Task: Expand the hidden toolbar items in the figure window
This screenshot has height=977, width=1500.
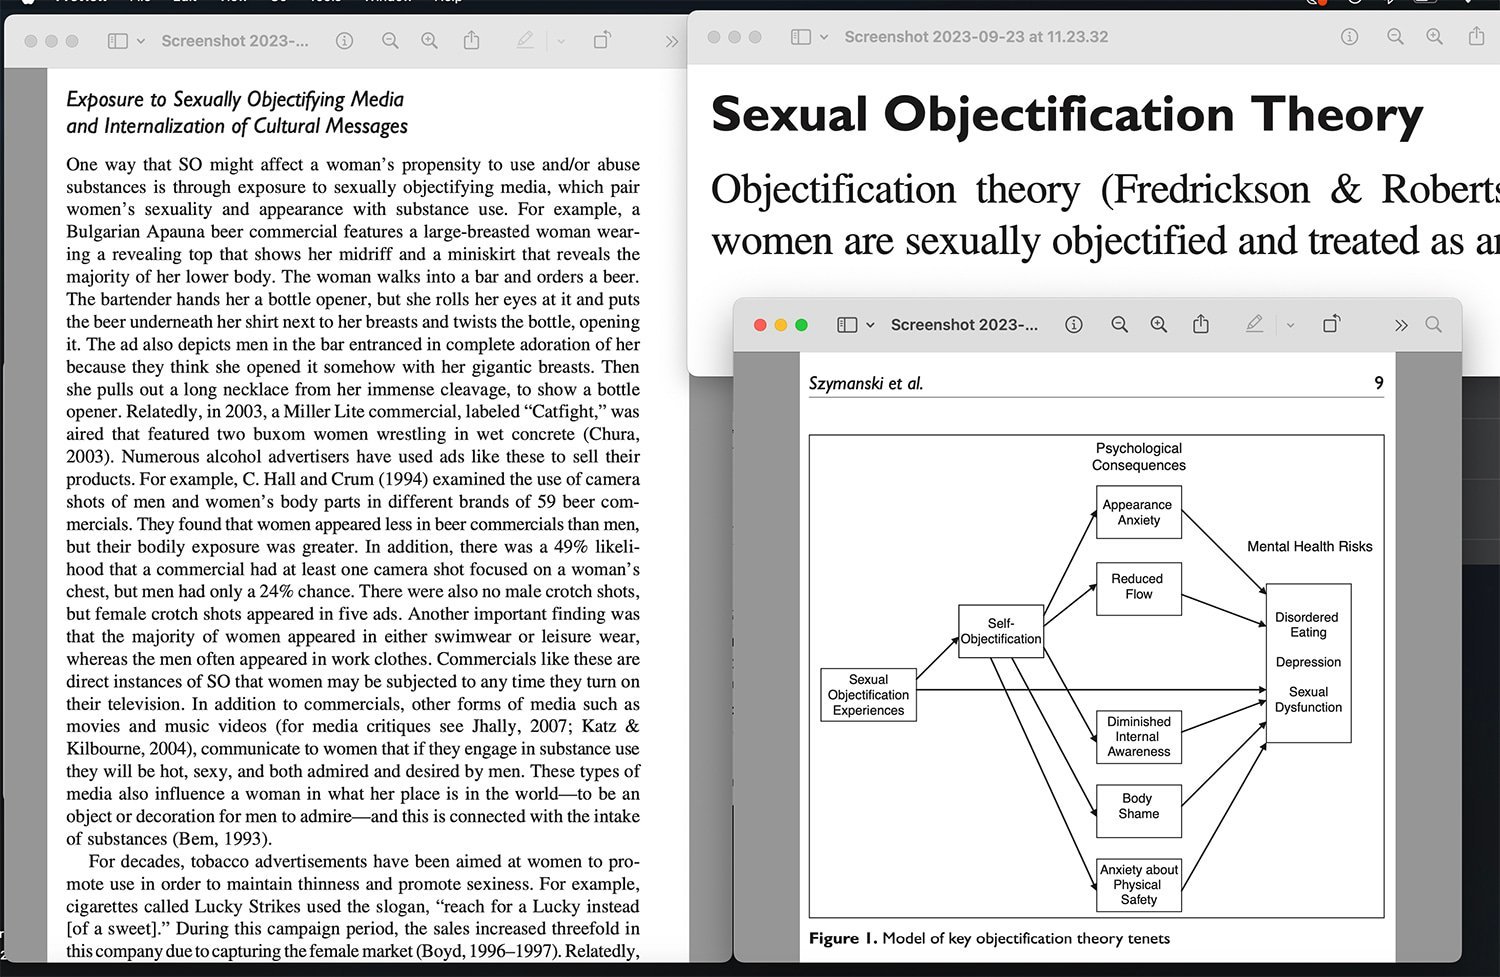Action: coord(1400,325)
